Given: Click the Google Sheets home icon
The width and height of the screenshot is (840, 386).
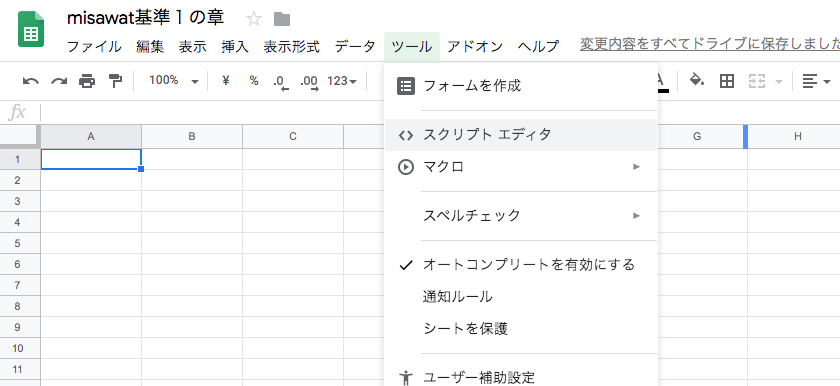Looking at the screenshot, I should tap(31, 29).
